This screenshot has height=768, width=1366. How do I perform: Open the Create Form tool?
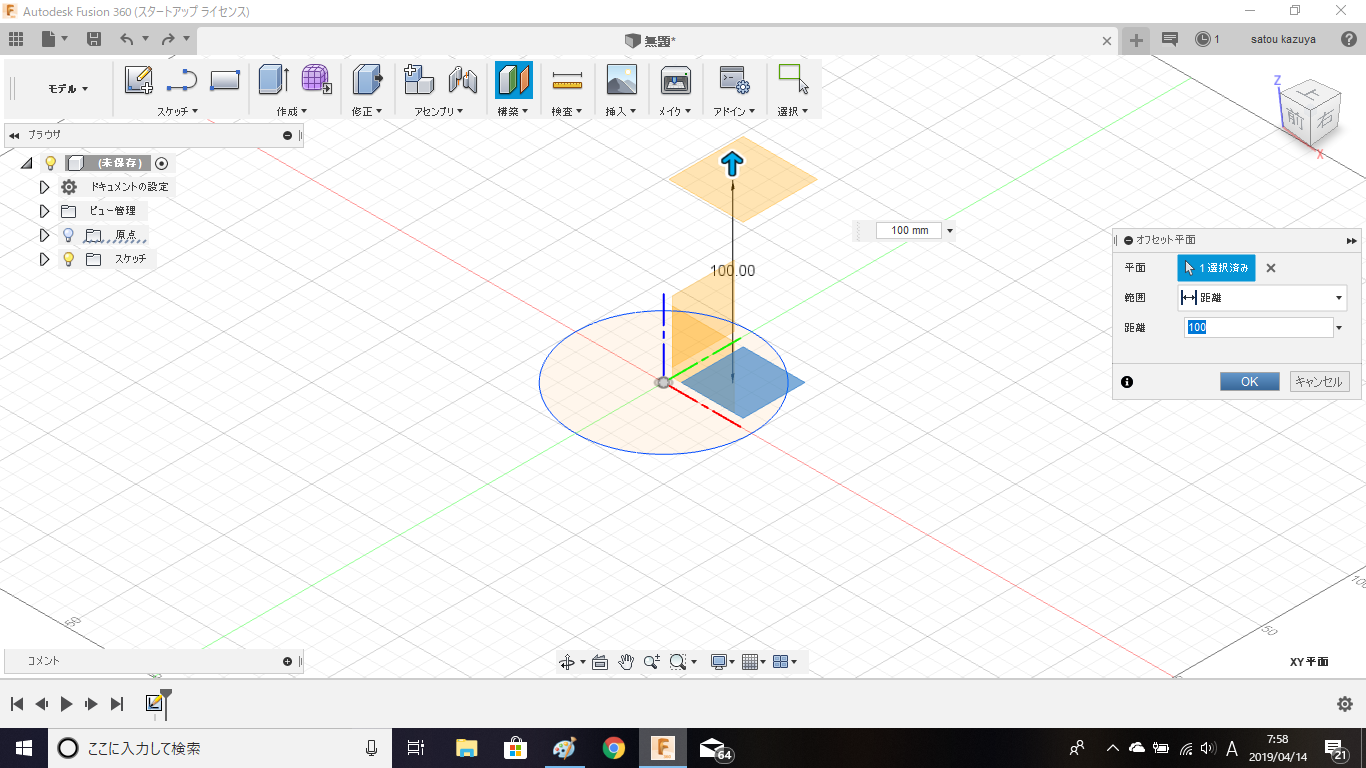tap(316, 80)
